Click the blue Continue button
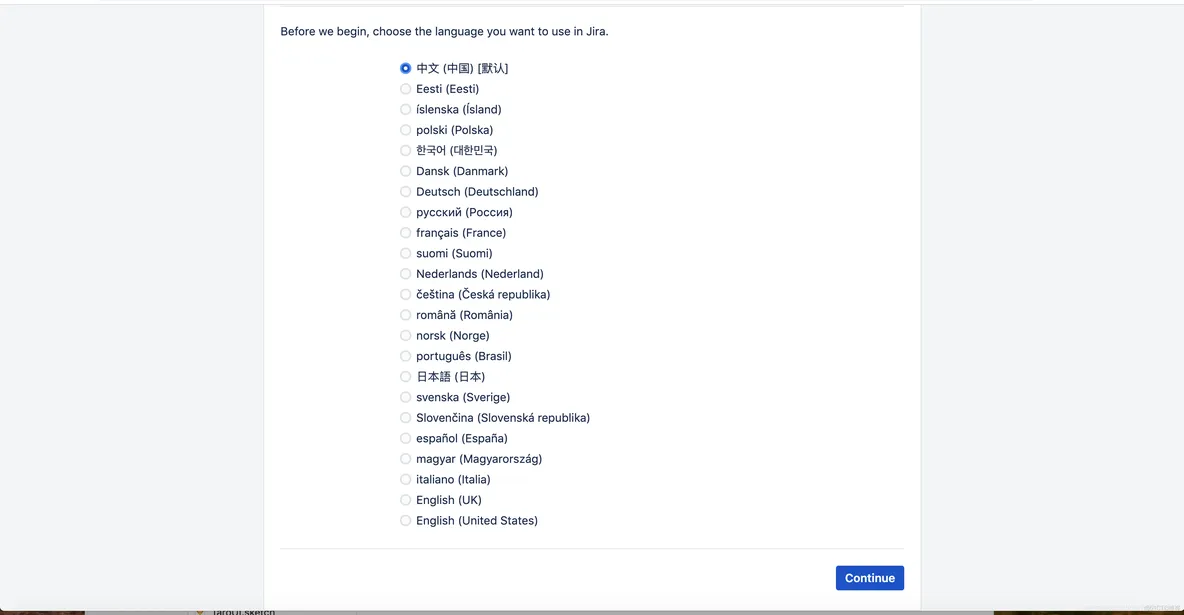1184x615 pixels. pyautogui.click(x=869, y=578)
